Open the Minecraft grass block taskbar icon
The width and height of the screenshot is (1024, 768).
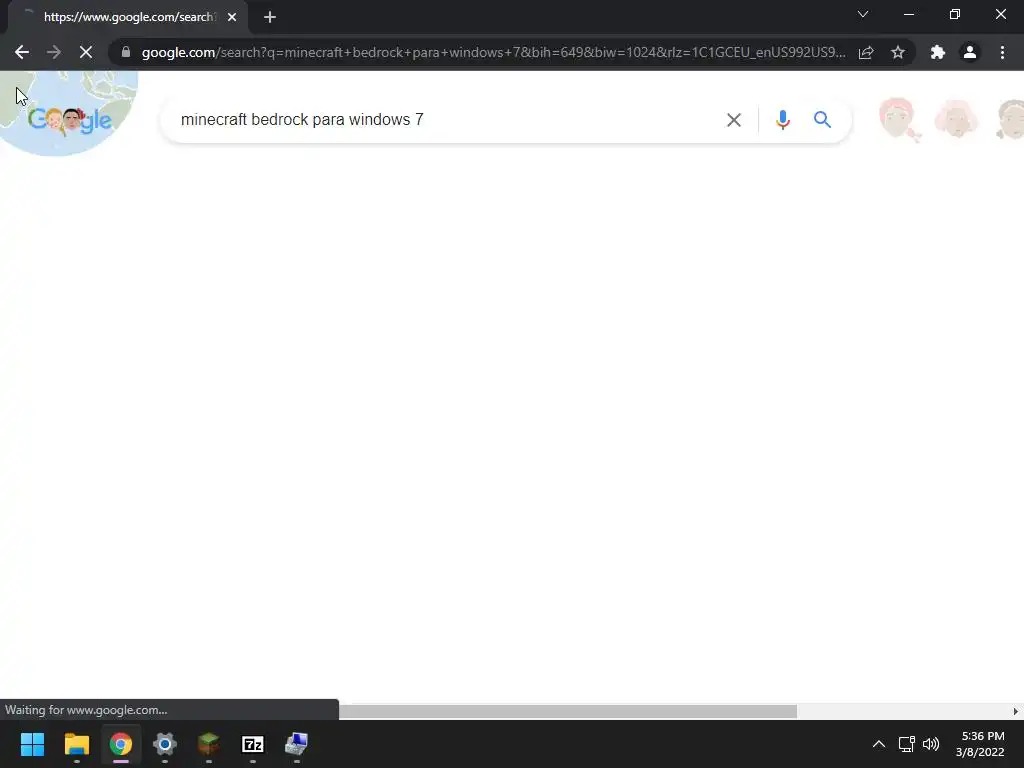208,744
